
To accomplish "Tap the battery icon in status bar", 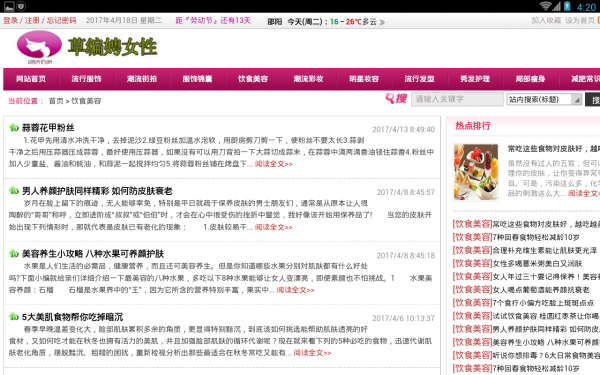I will pos(567,6).
